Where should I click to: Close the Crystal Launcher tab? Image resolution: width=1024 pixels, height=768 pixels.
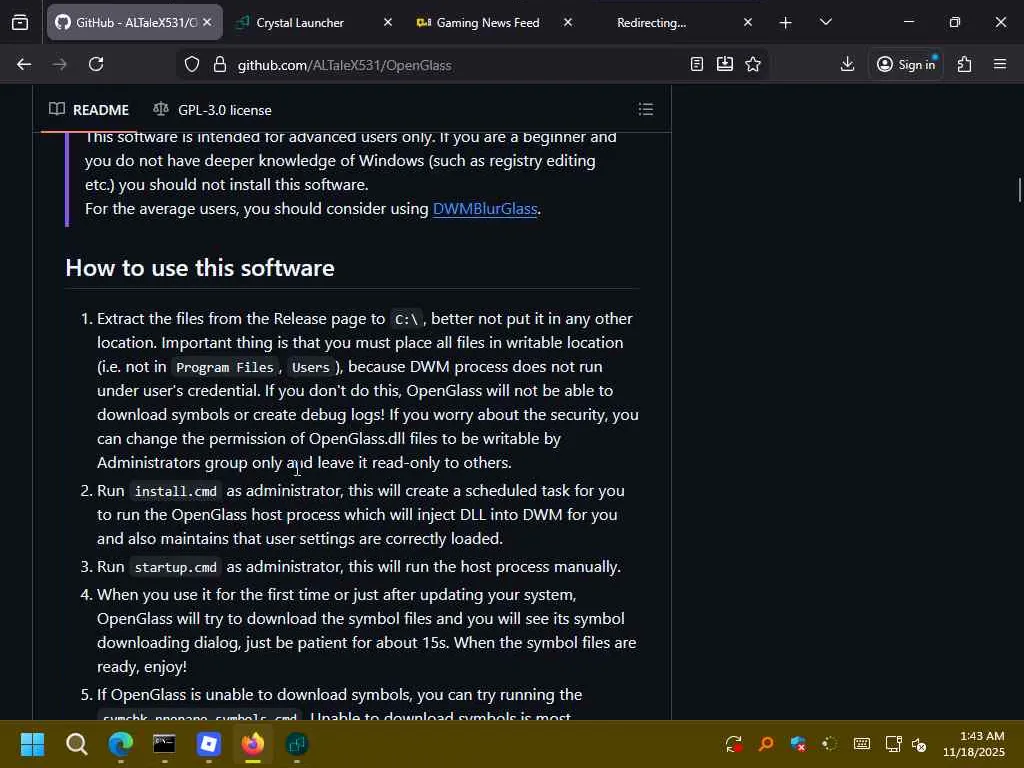(387, 22)
